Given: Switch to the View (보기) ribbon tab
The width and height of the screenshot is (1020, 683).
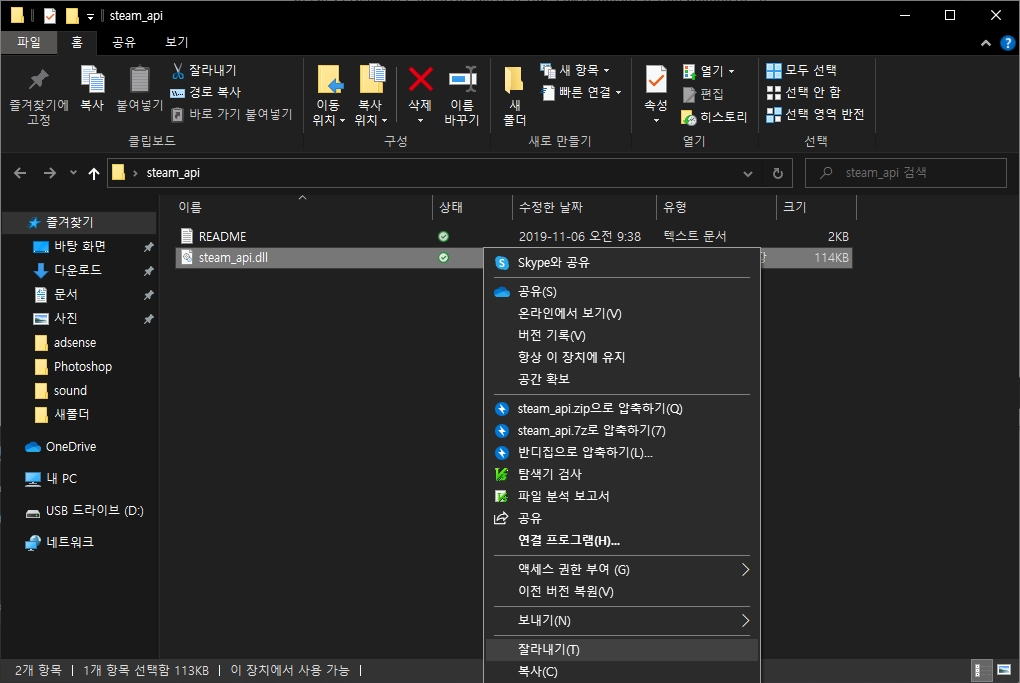Looking at the screenshot, I should point(176,42).
